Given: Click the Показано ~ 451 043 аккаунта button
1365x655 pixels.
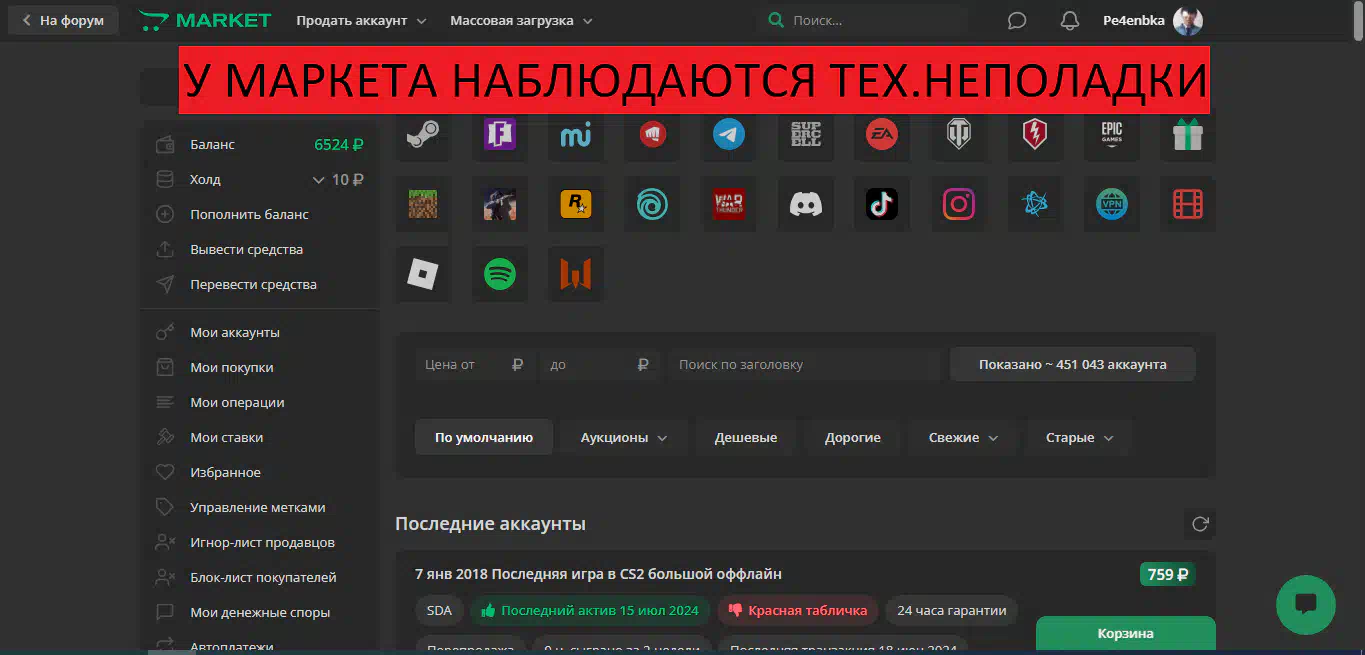Looking at the screenshot, I should 1073,365.
